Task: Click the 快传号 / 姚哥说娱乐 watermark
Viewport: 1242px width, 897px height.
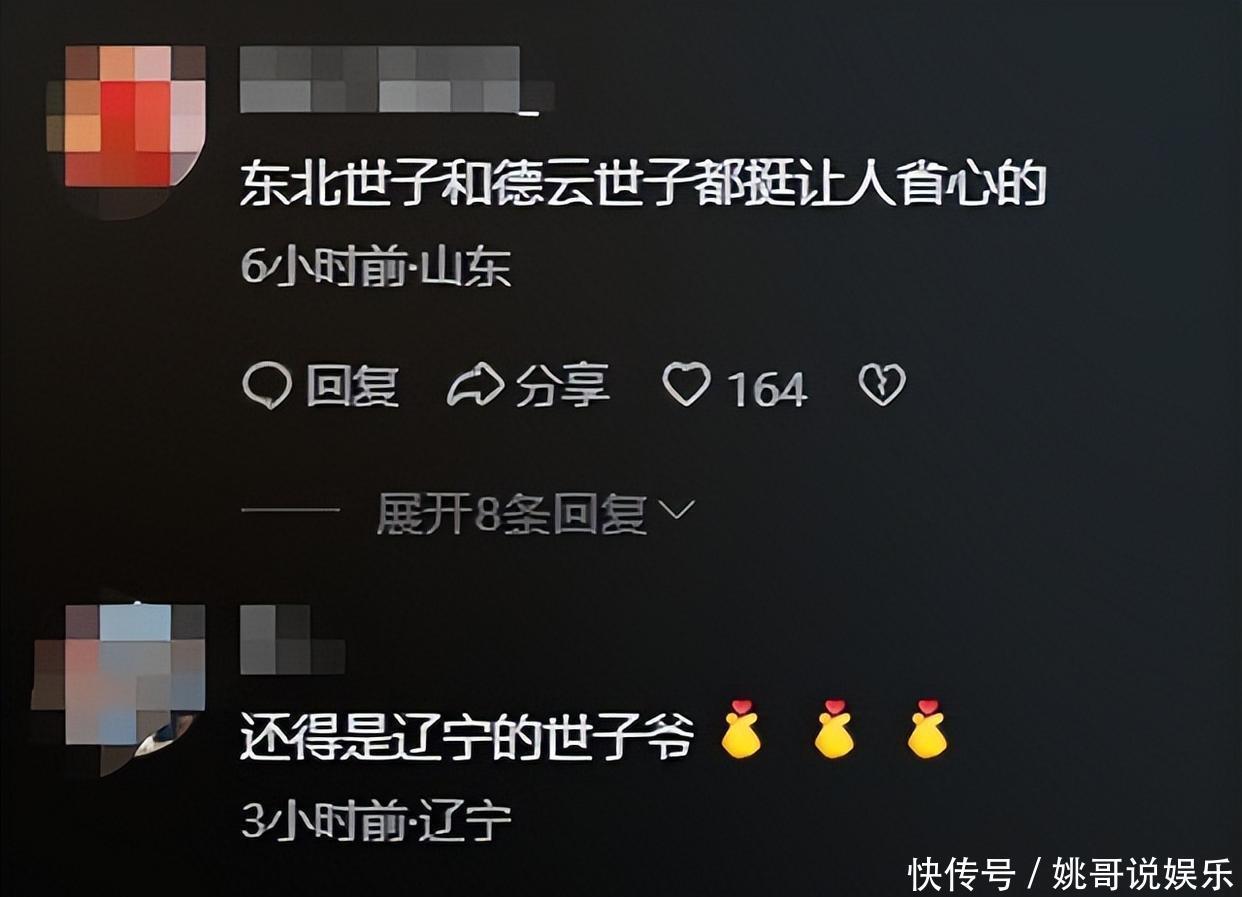Action: (x=1070, y=875)
